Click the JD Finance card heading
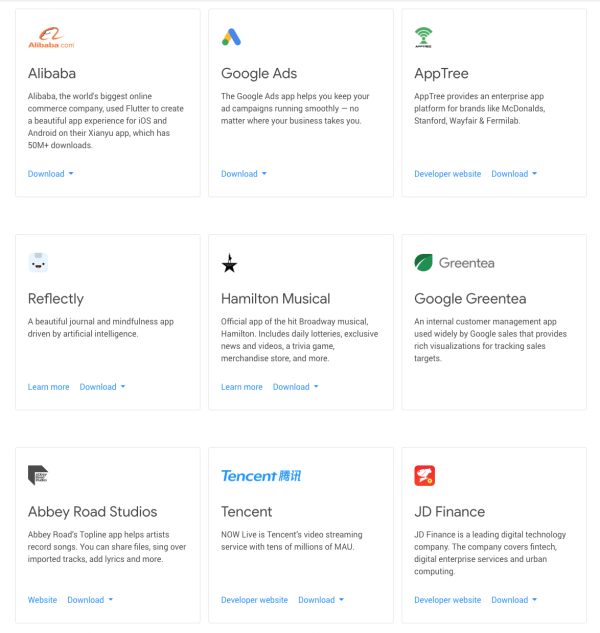 (449, 512)
